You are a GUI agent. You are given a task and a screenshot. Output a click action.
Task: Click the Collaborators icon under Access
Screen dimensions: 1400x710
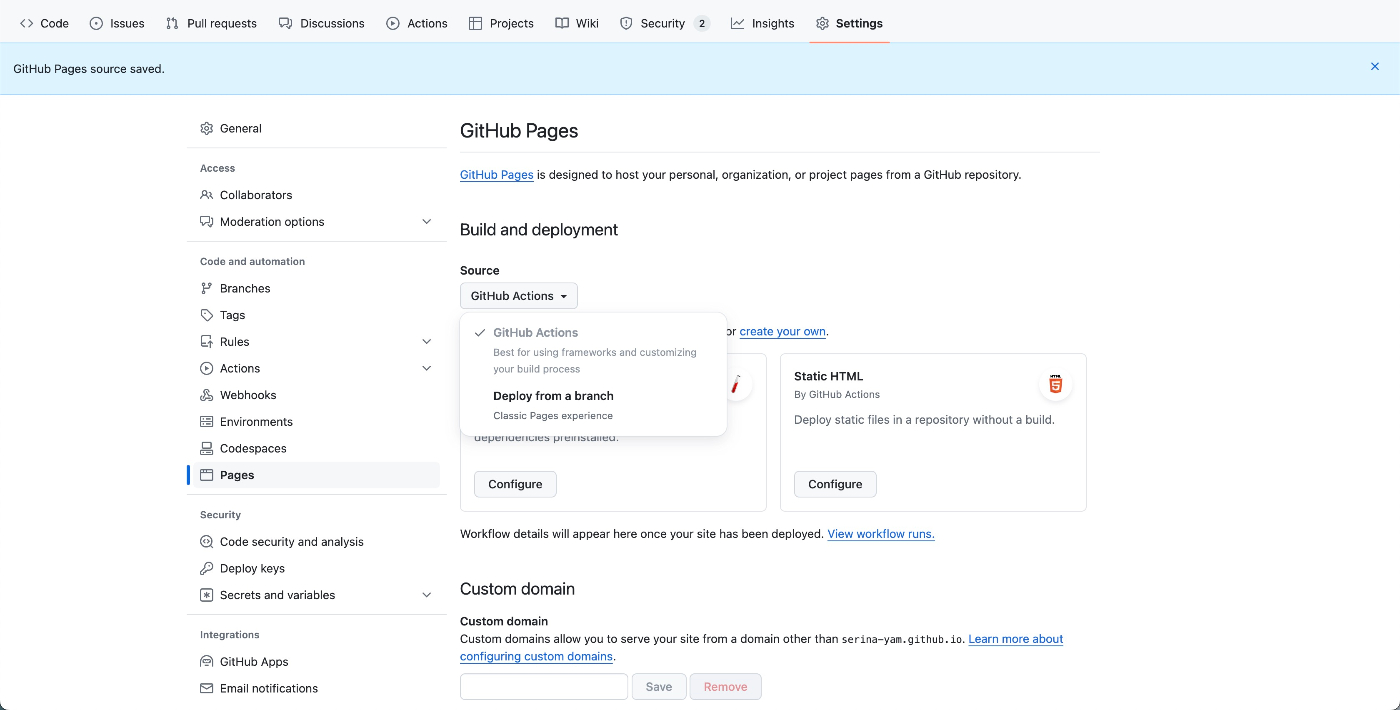[x=206, y=194]
